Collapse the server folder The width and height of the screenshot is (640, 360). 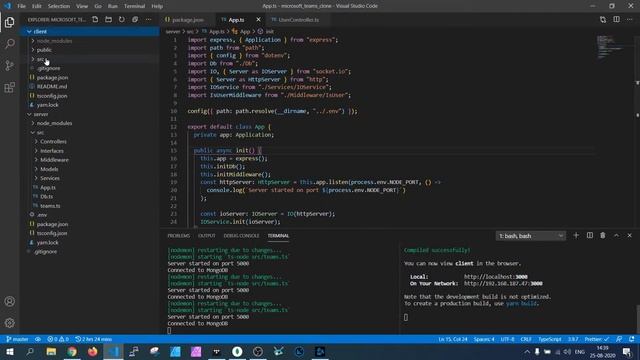coord(90,114)
